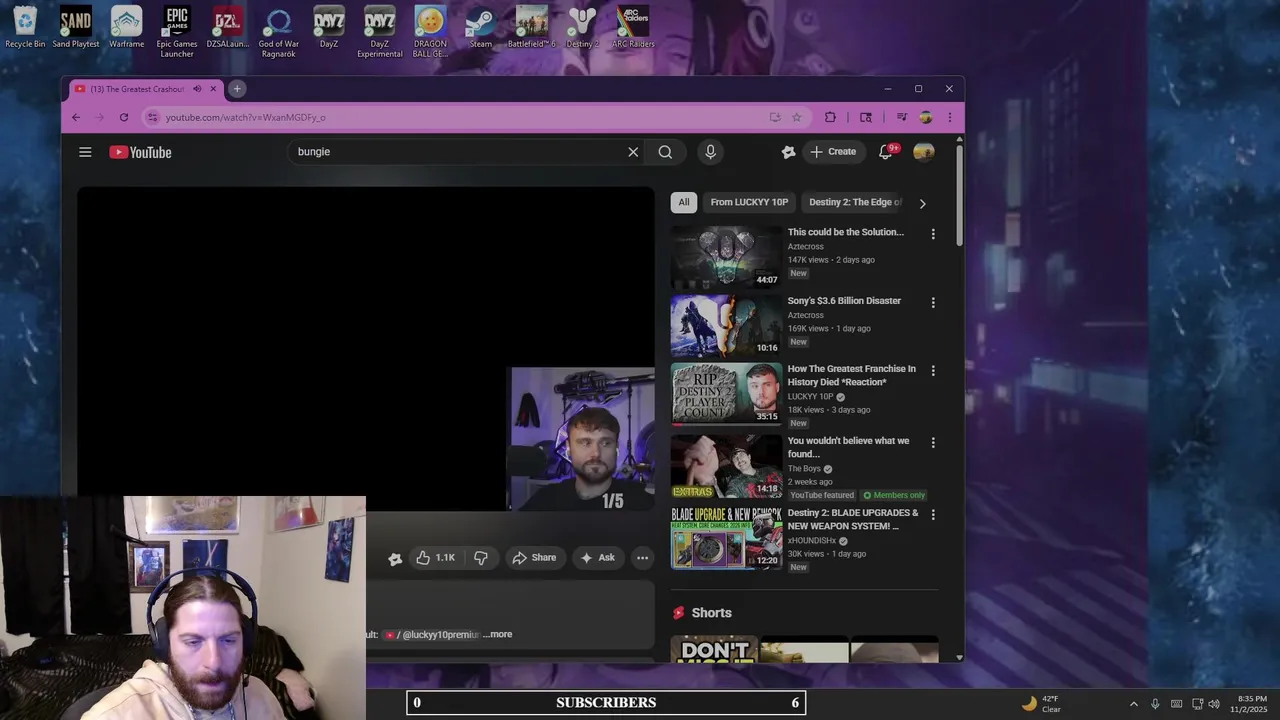Open a new browser tab
Screen dimensions: 1280x720
click(x=237, y=89)
